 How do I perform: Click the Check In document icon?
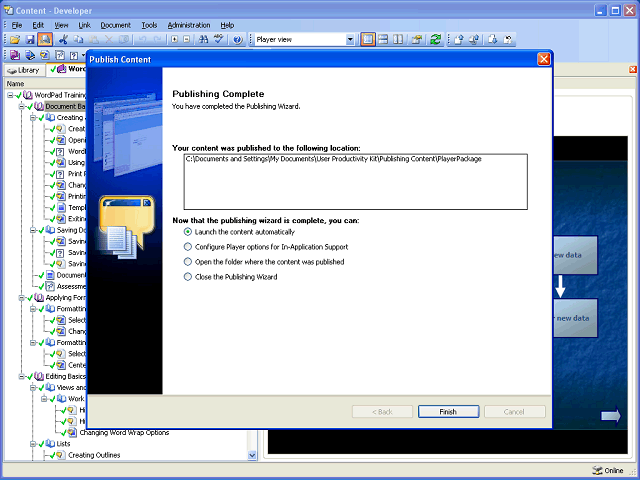[x=459, y=40]
